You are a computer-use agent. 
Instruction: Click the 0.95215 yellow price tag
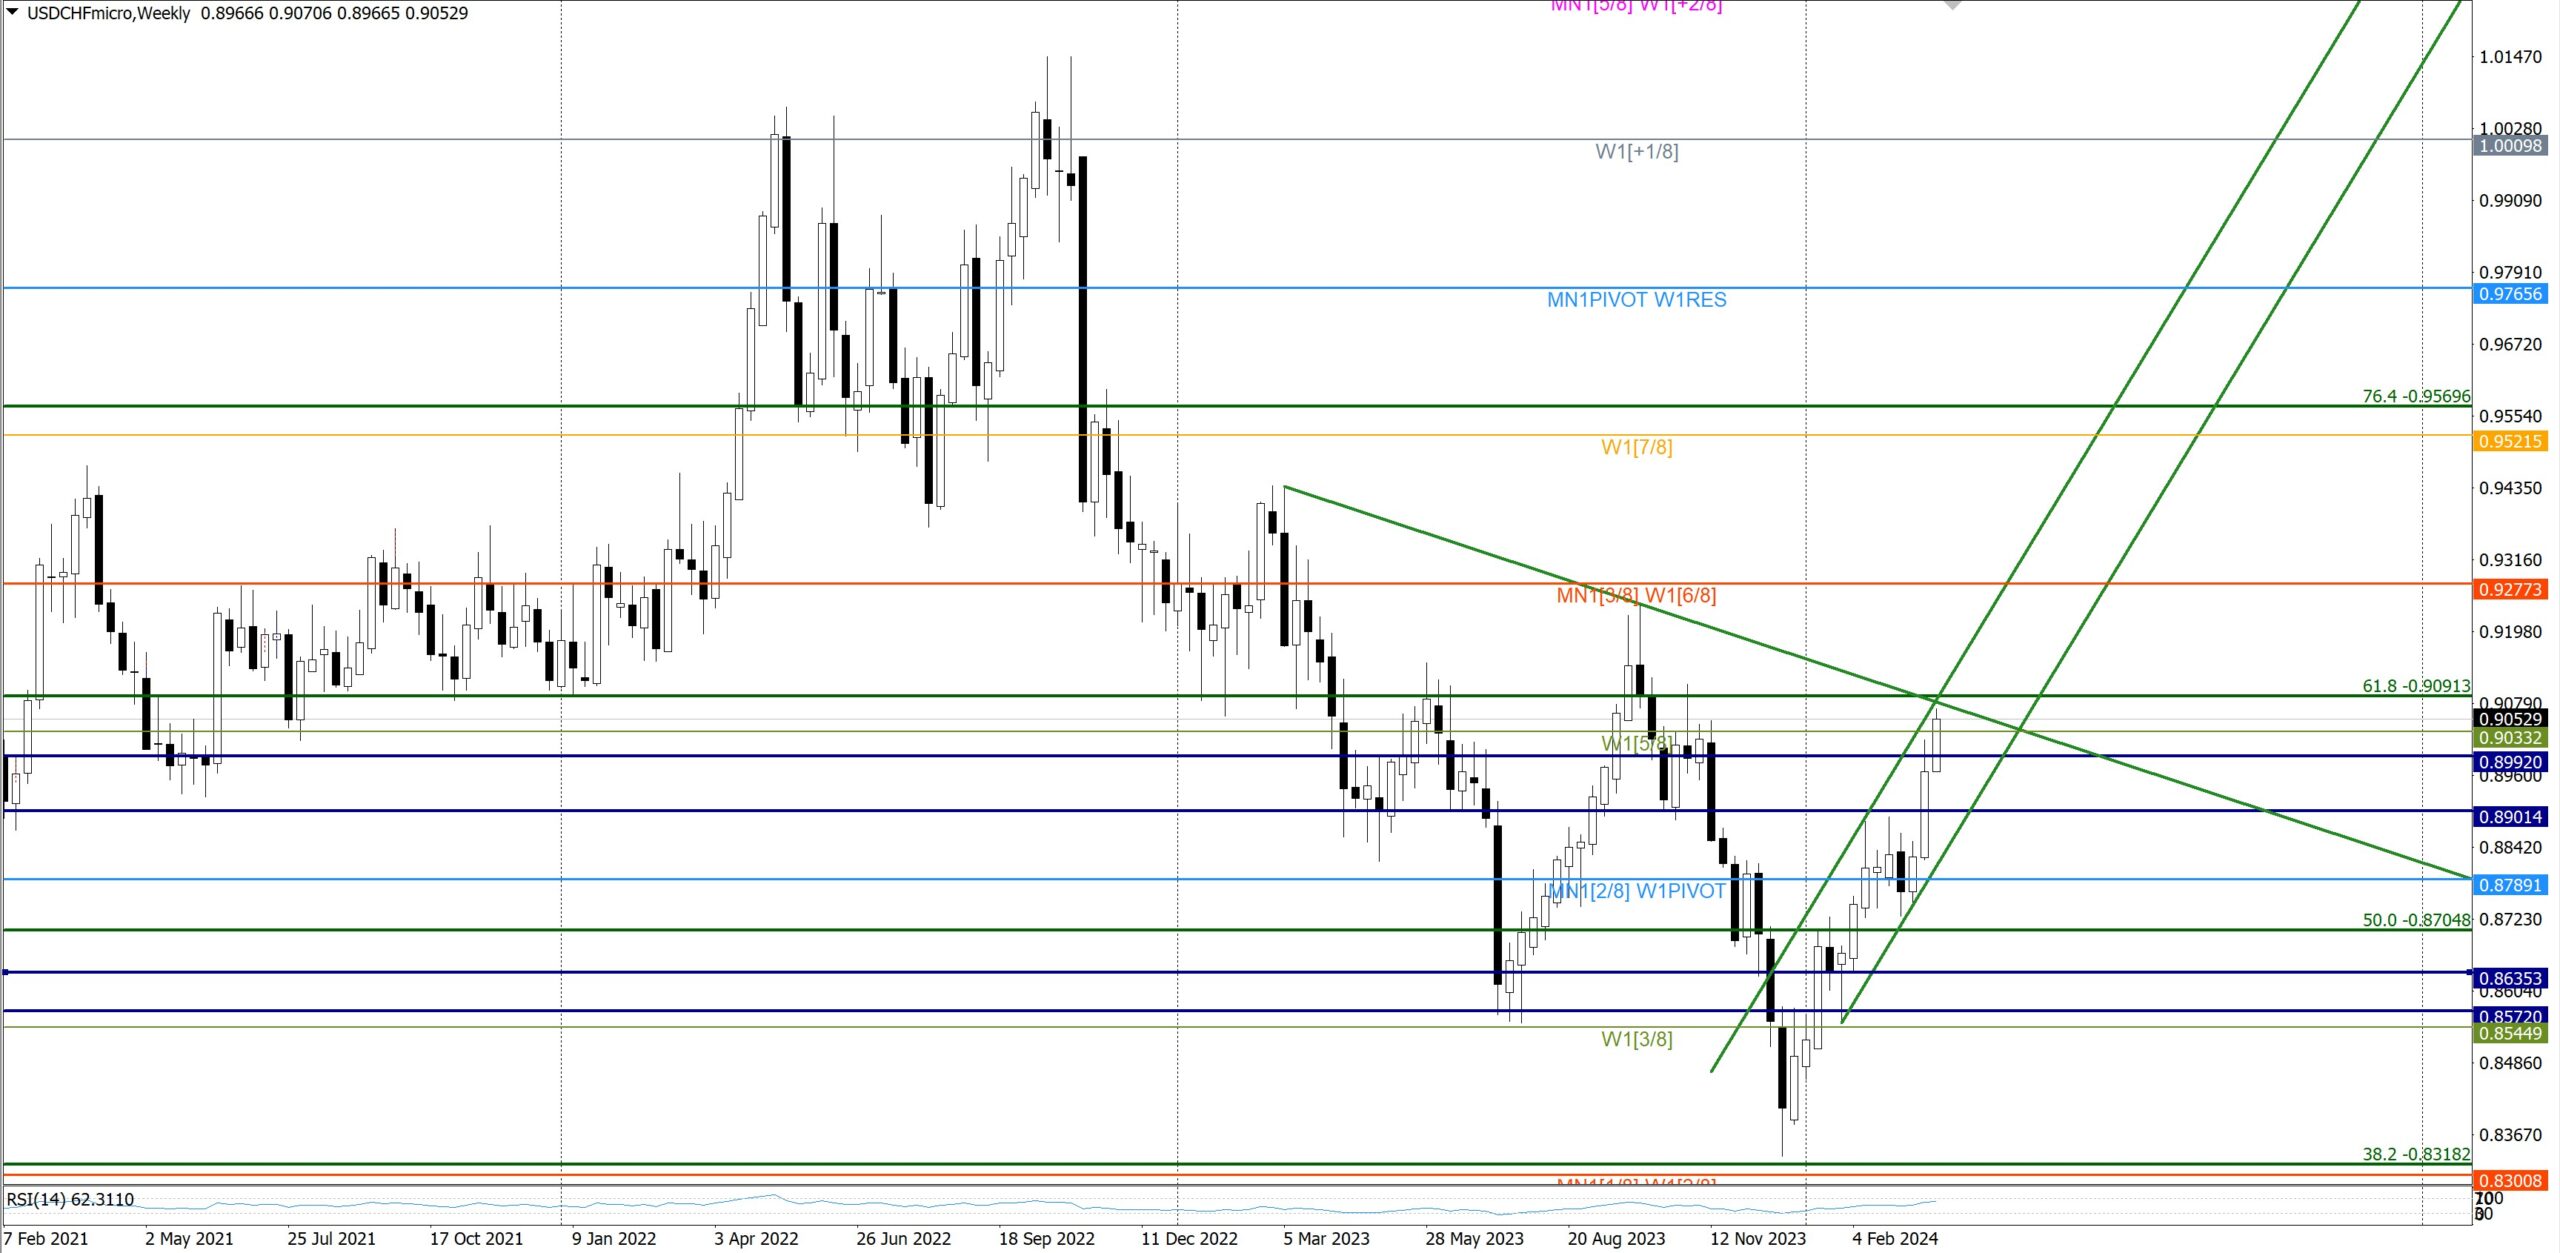(2511, 441)
